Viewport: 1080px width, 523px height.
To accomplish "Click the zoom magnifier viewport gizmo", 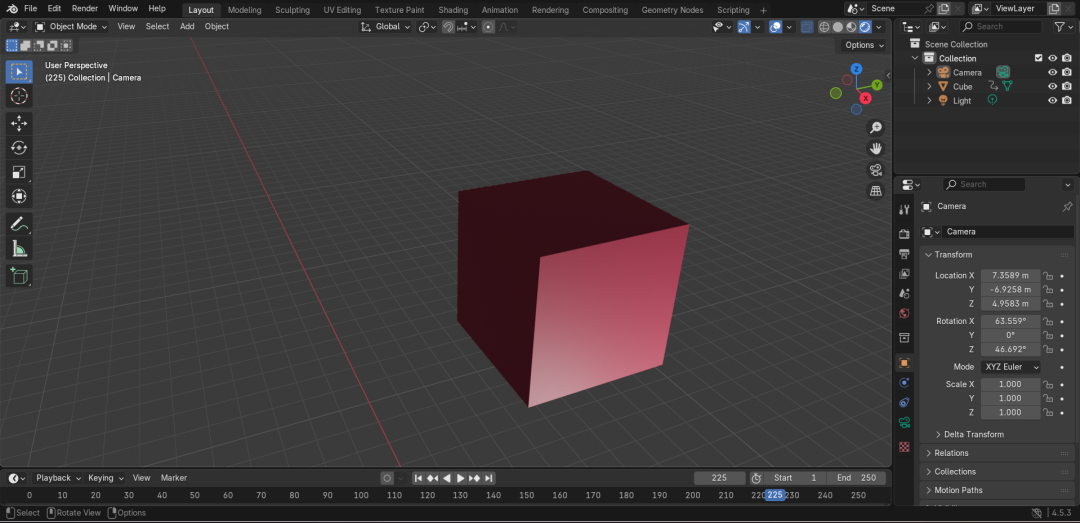I will [876, 127].
